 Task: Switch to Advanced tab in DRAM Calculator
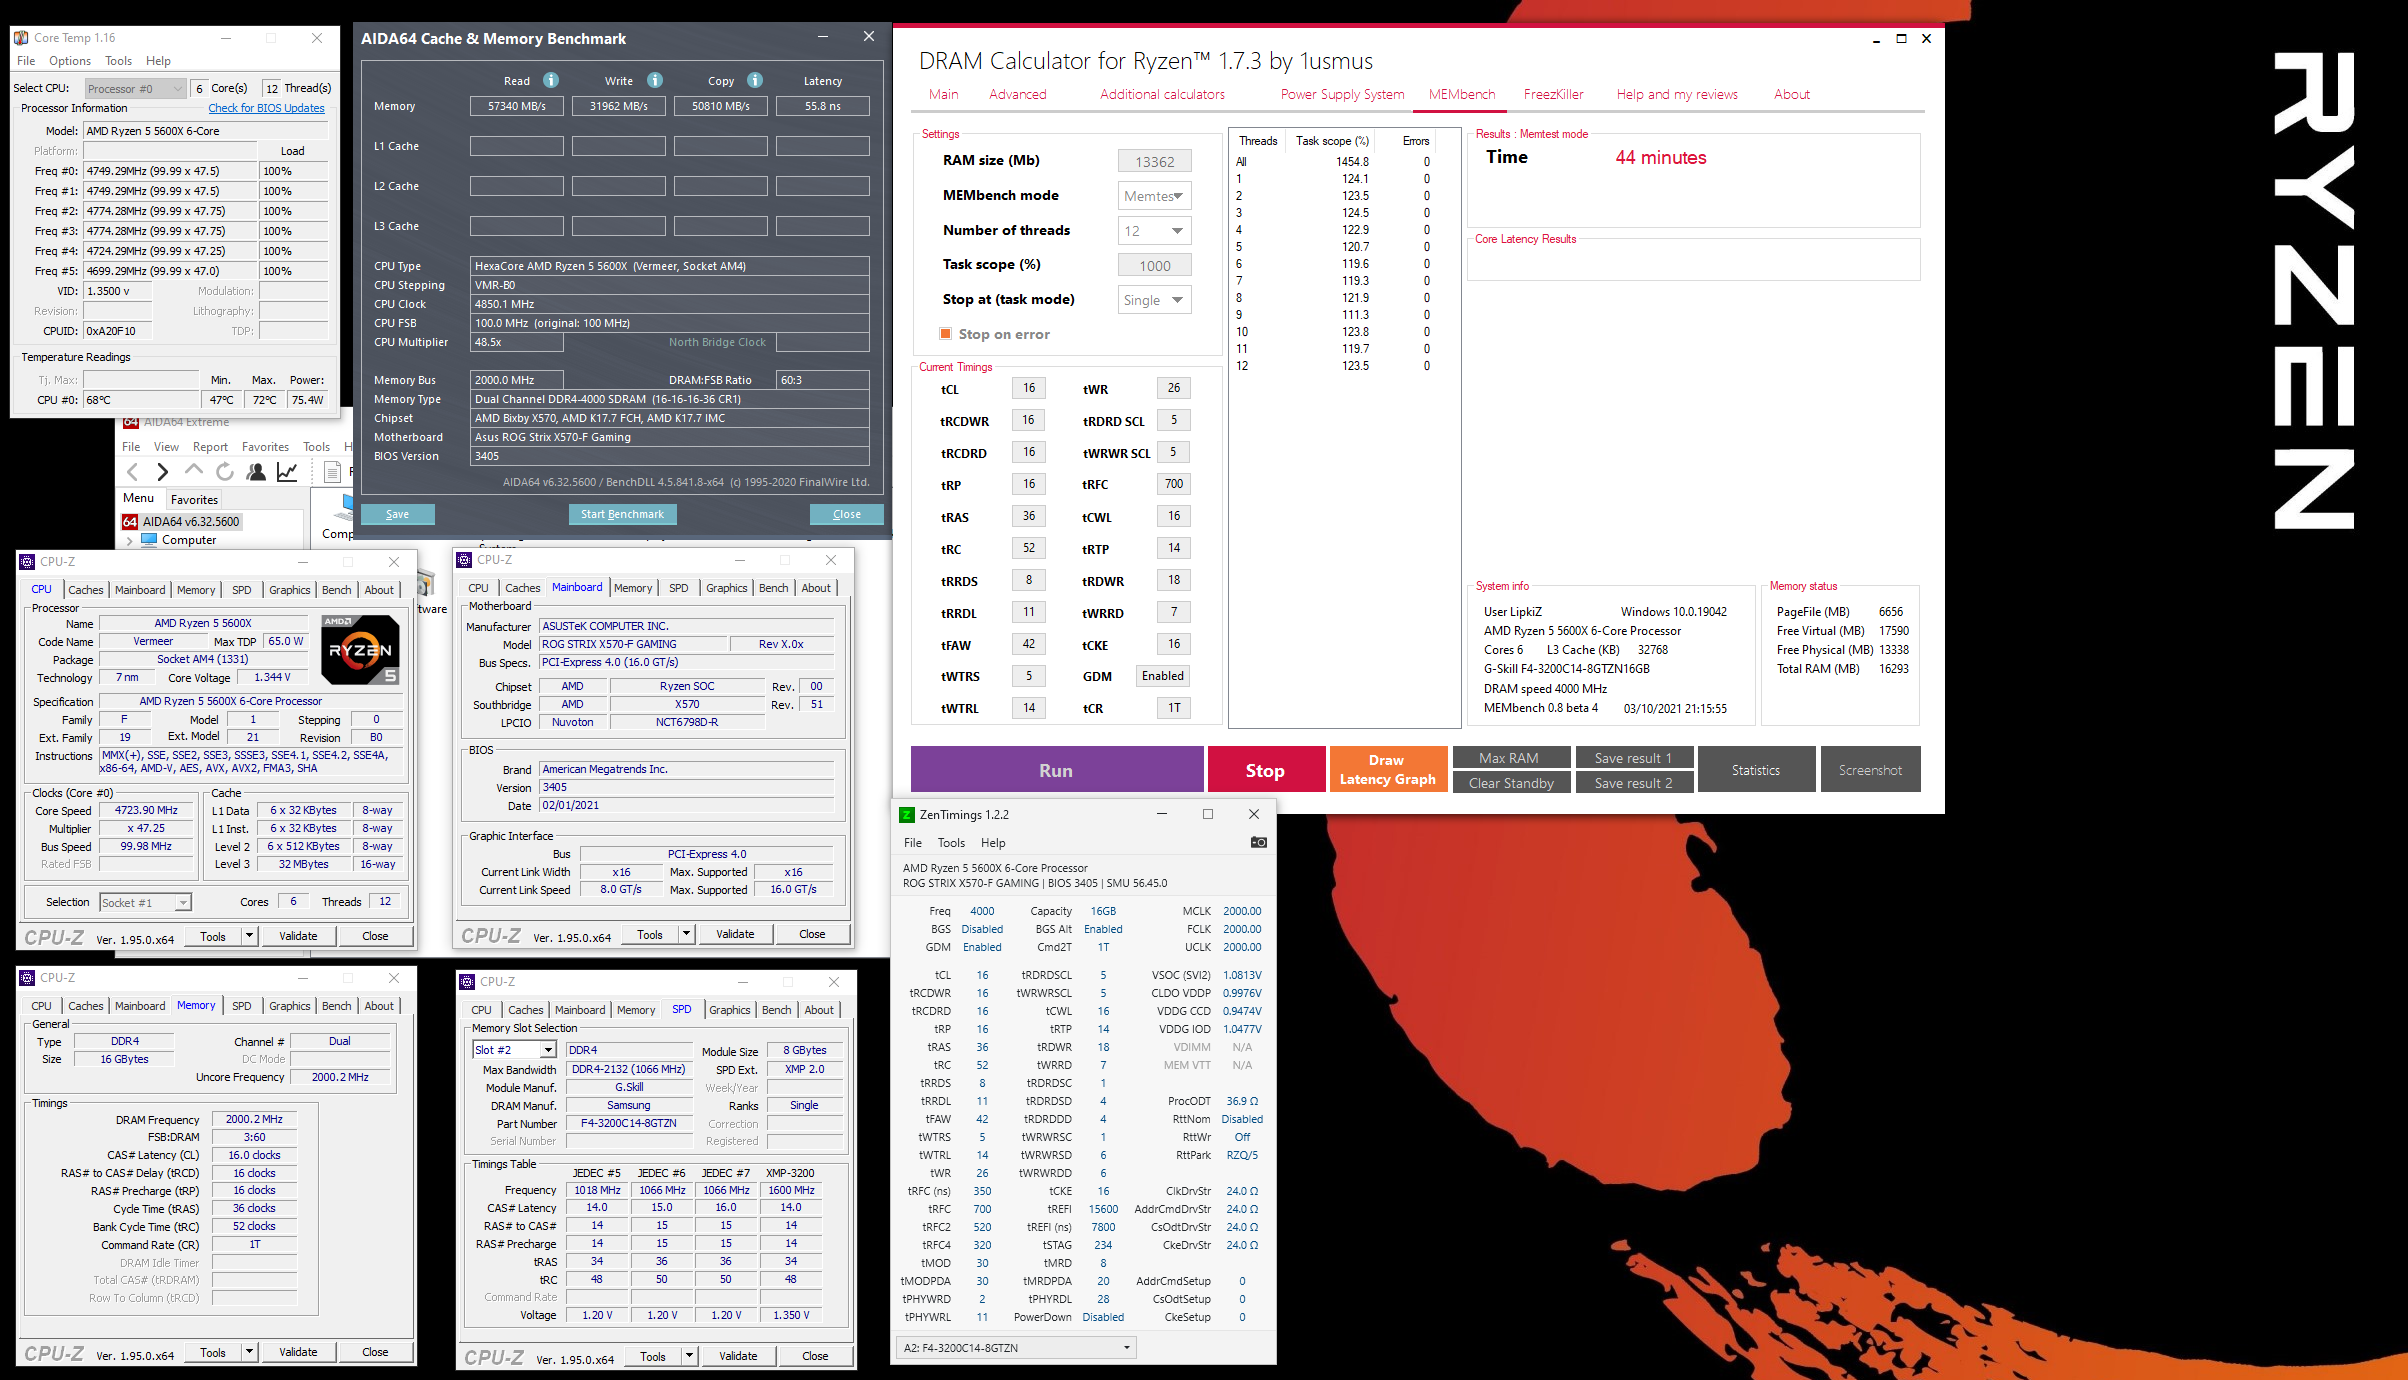tap(1017, 94)
